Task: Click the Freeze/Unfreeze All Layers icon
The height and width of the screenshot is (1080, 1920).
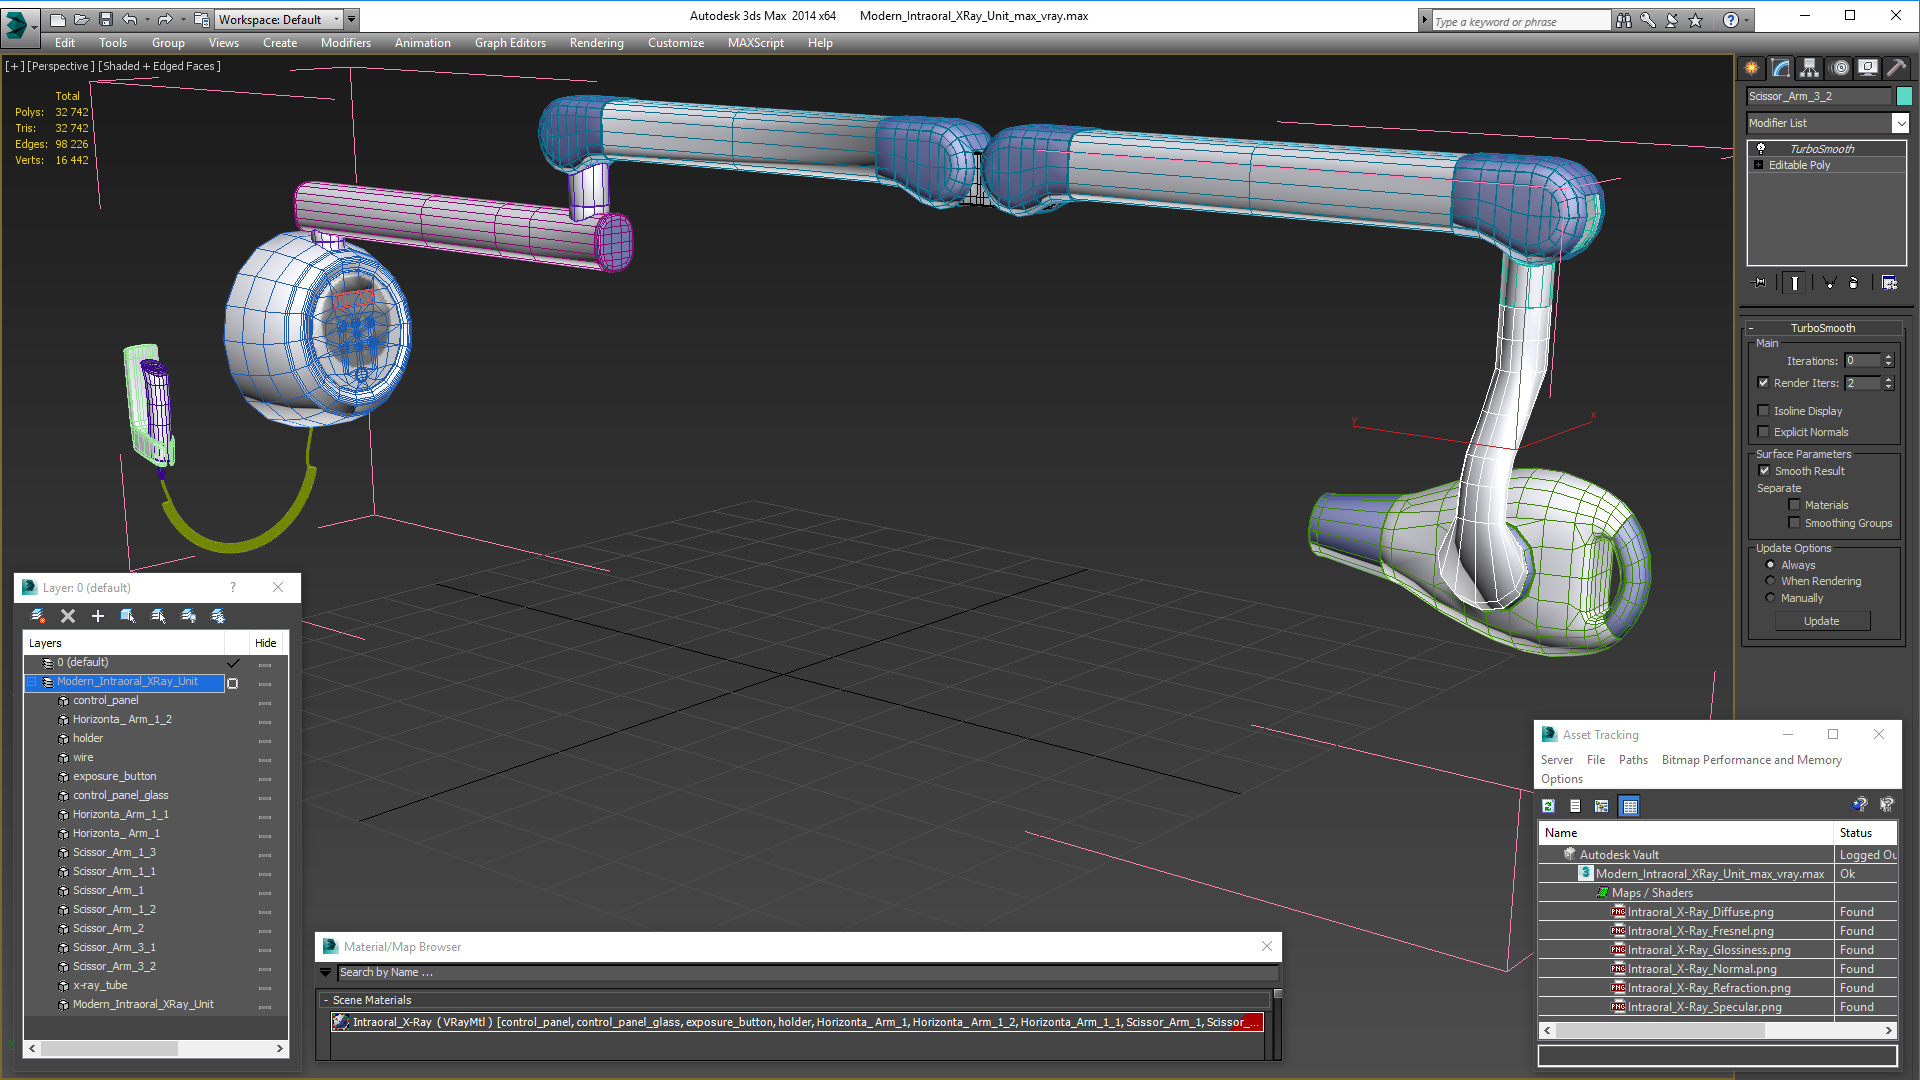Action: click(218, 616)
